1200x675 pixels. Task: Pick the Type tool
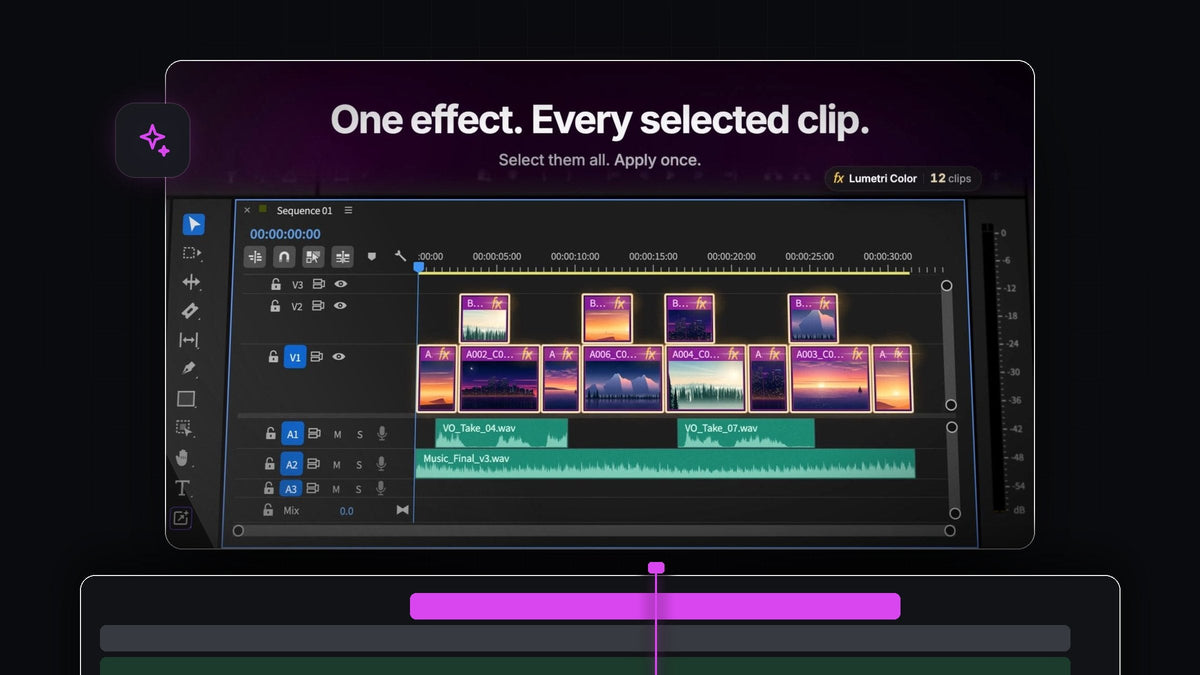182,488
